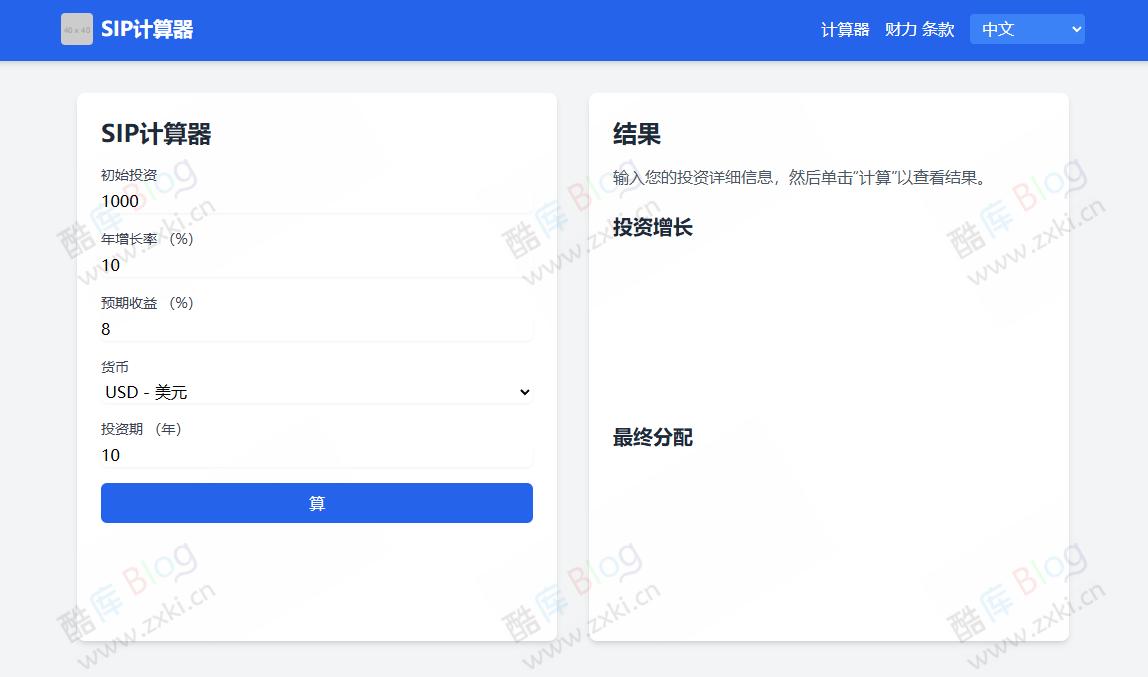The width and height of the screenshot is (1148, 677).
Task: Open the 中文 language dropdown
Action: point(1027,29)
